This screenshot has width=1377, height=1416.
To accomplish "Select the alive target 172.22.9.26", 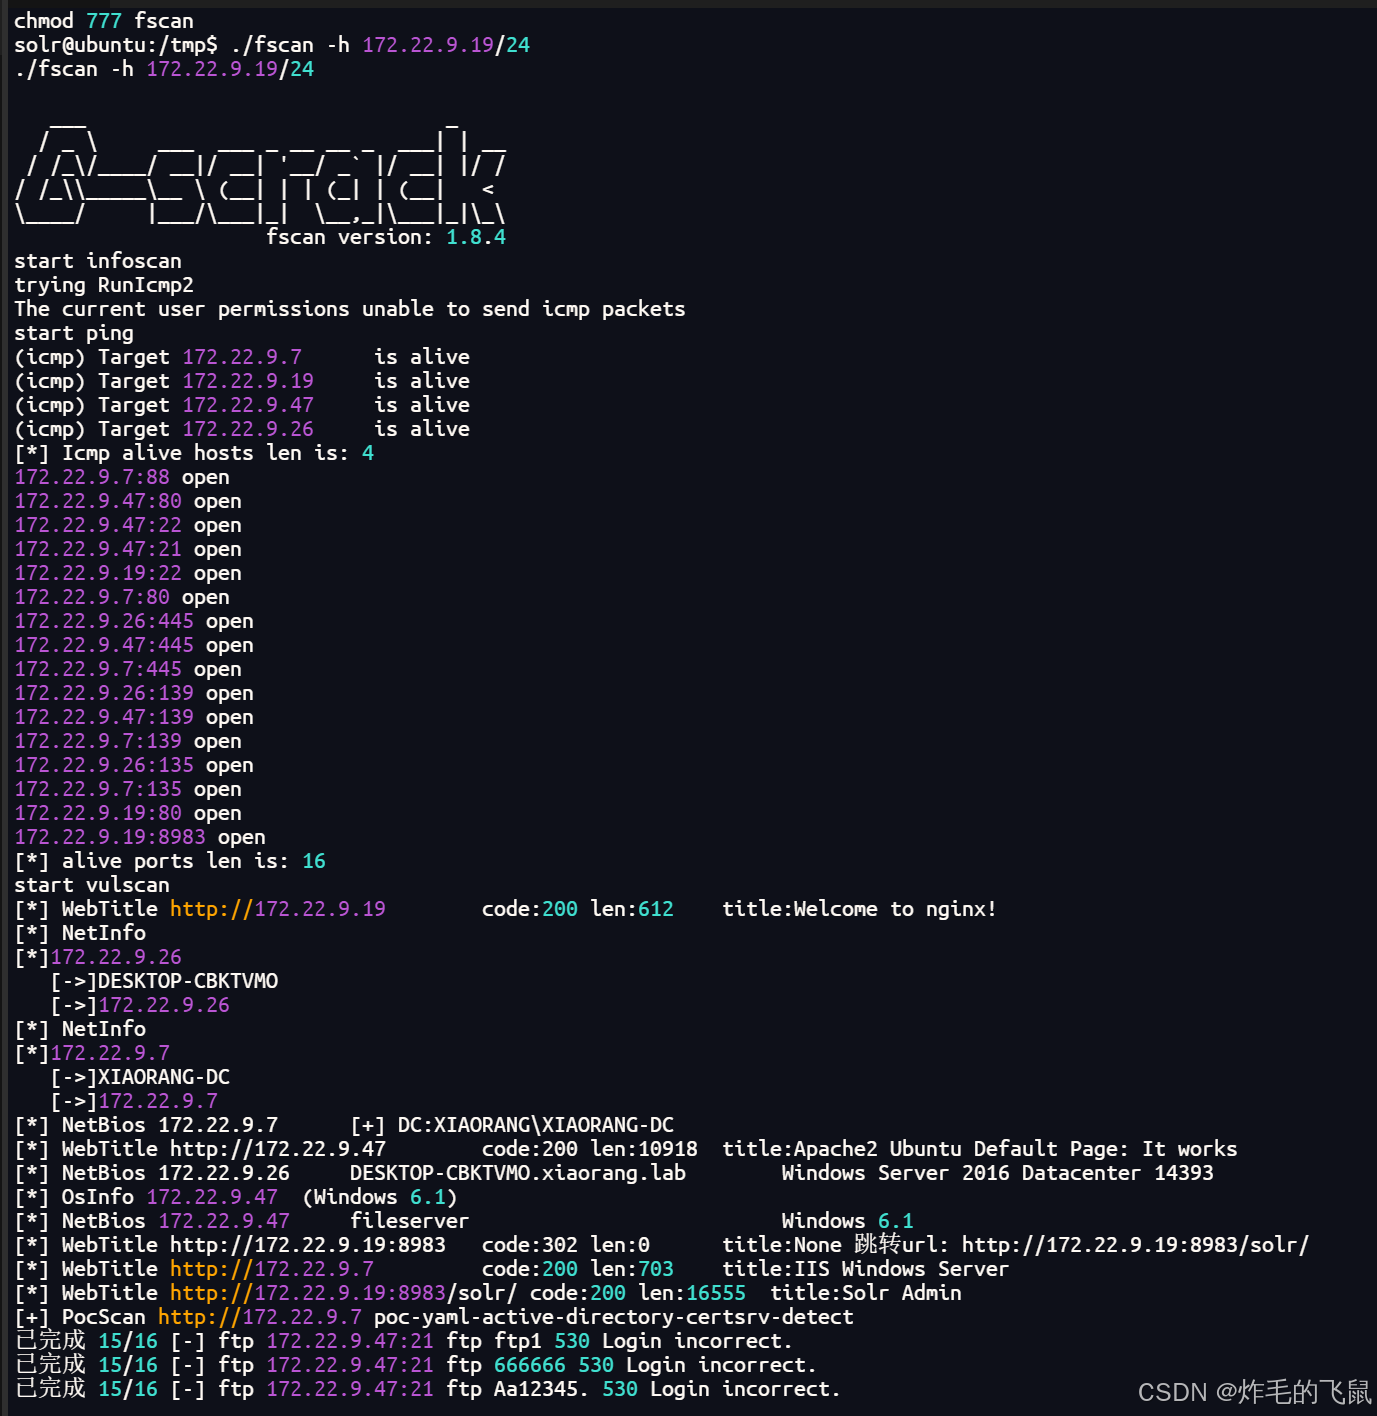I will pos(248,428).
